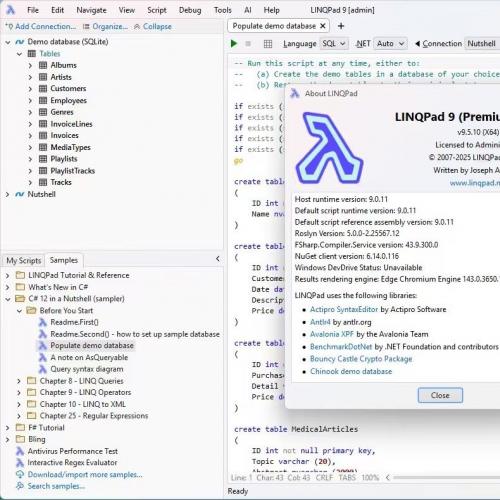Open the Debug menu
Image resolution: width=500 pixels, height=500 pixels.
tap(190, 10)
